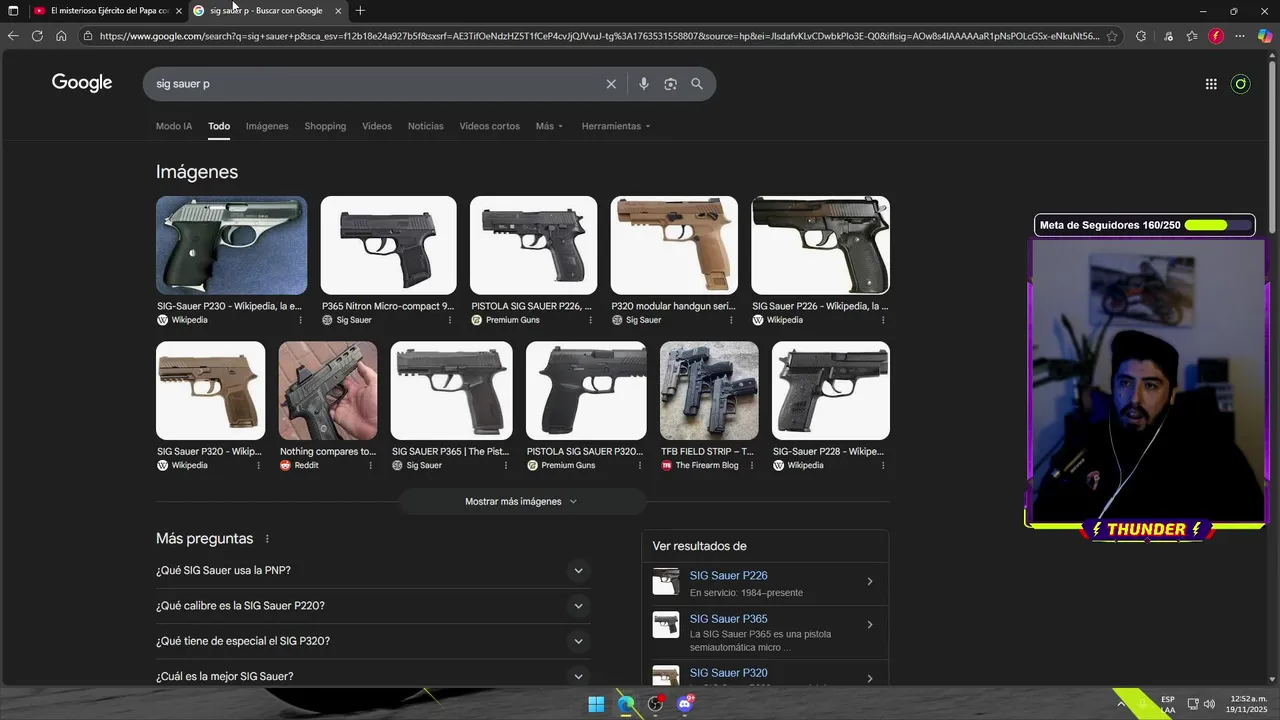Open Microsoft Edge in the taskbar
Image resolution: width=1280 pixels, height=720 pixels.
[x=626, y=704]
